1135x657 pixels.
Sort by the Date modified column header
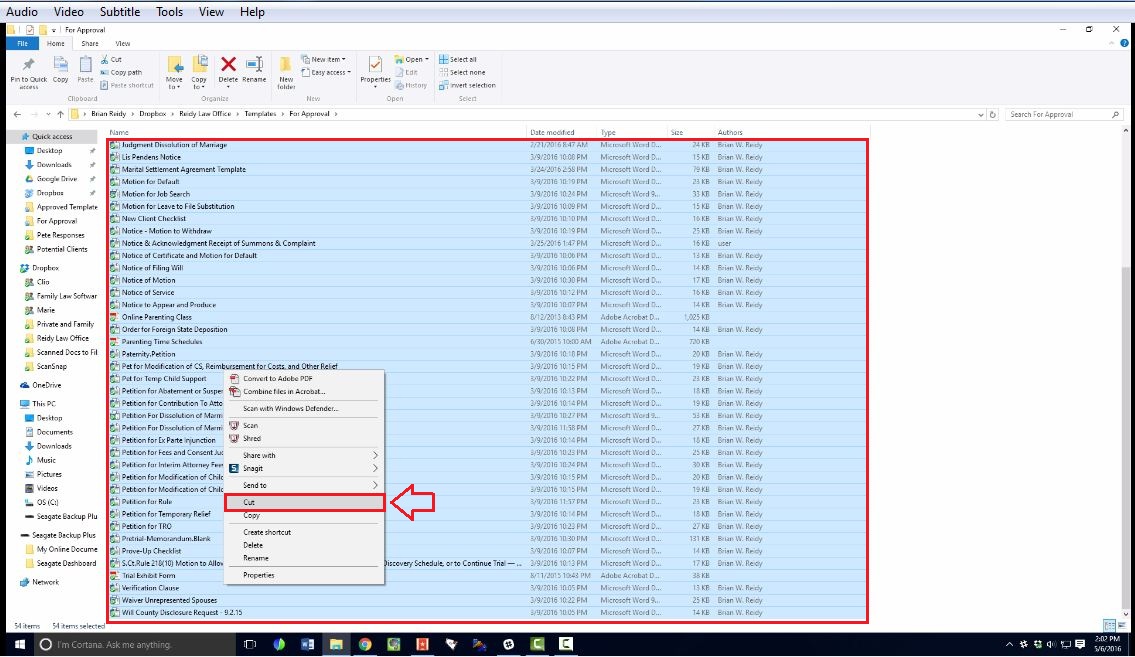click(563, 132)
